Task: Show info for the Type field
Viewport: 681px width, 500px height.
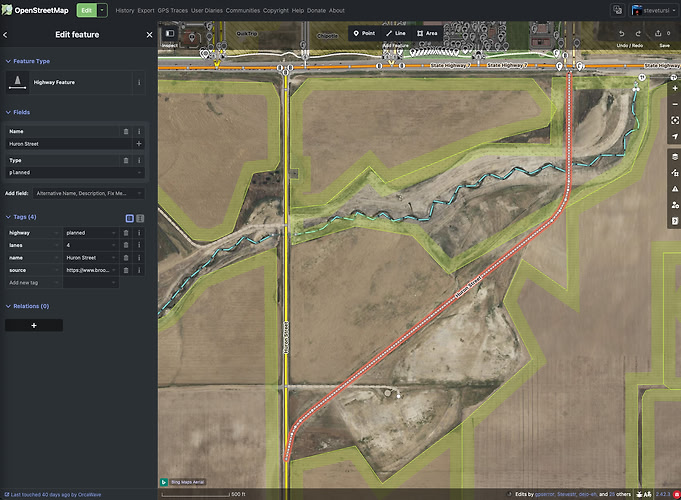Action: (x=139, y=160)
